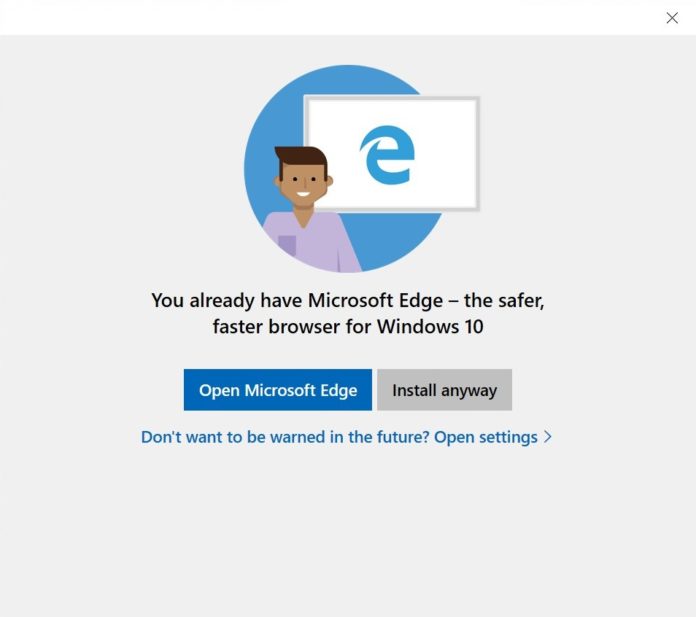Open settings via the blue link
696x617 pixels.
[486, 437]
